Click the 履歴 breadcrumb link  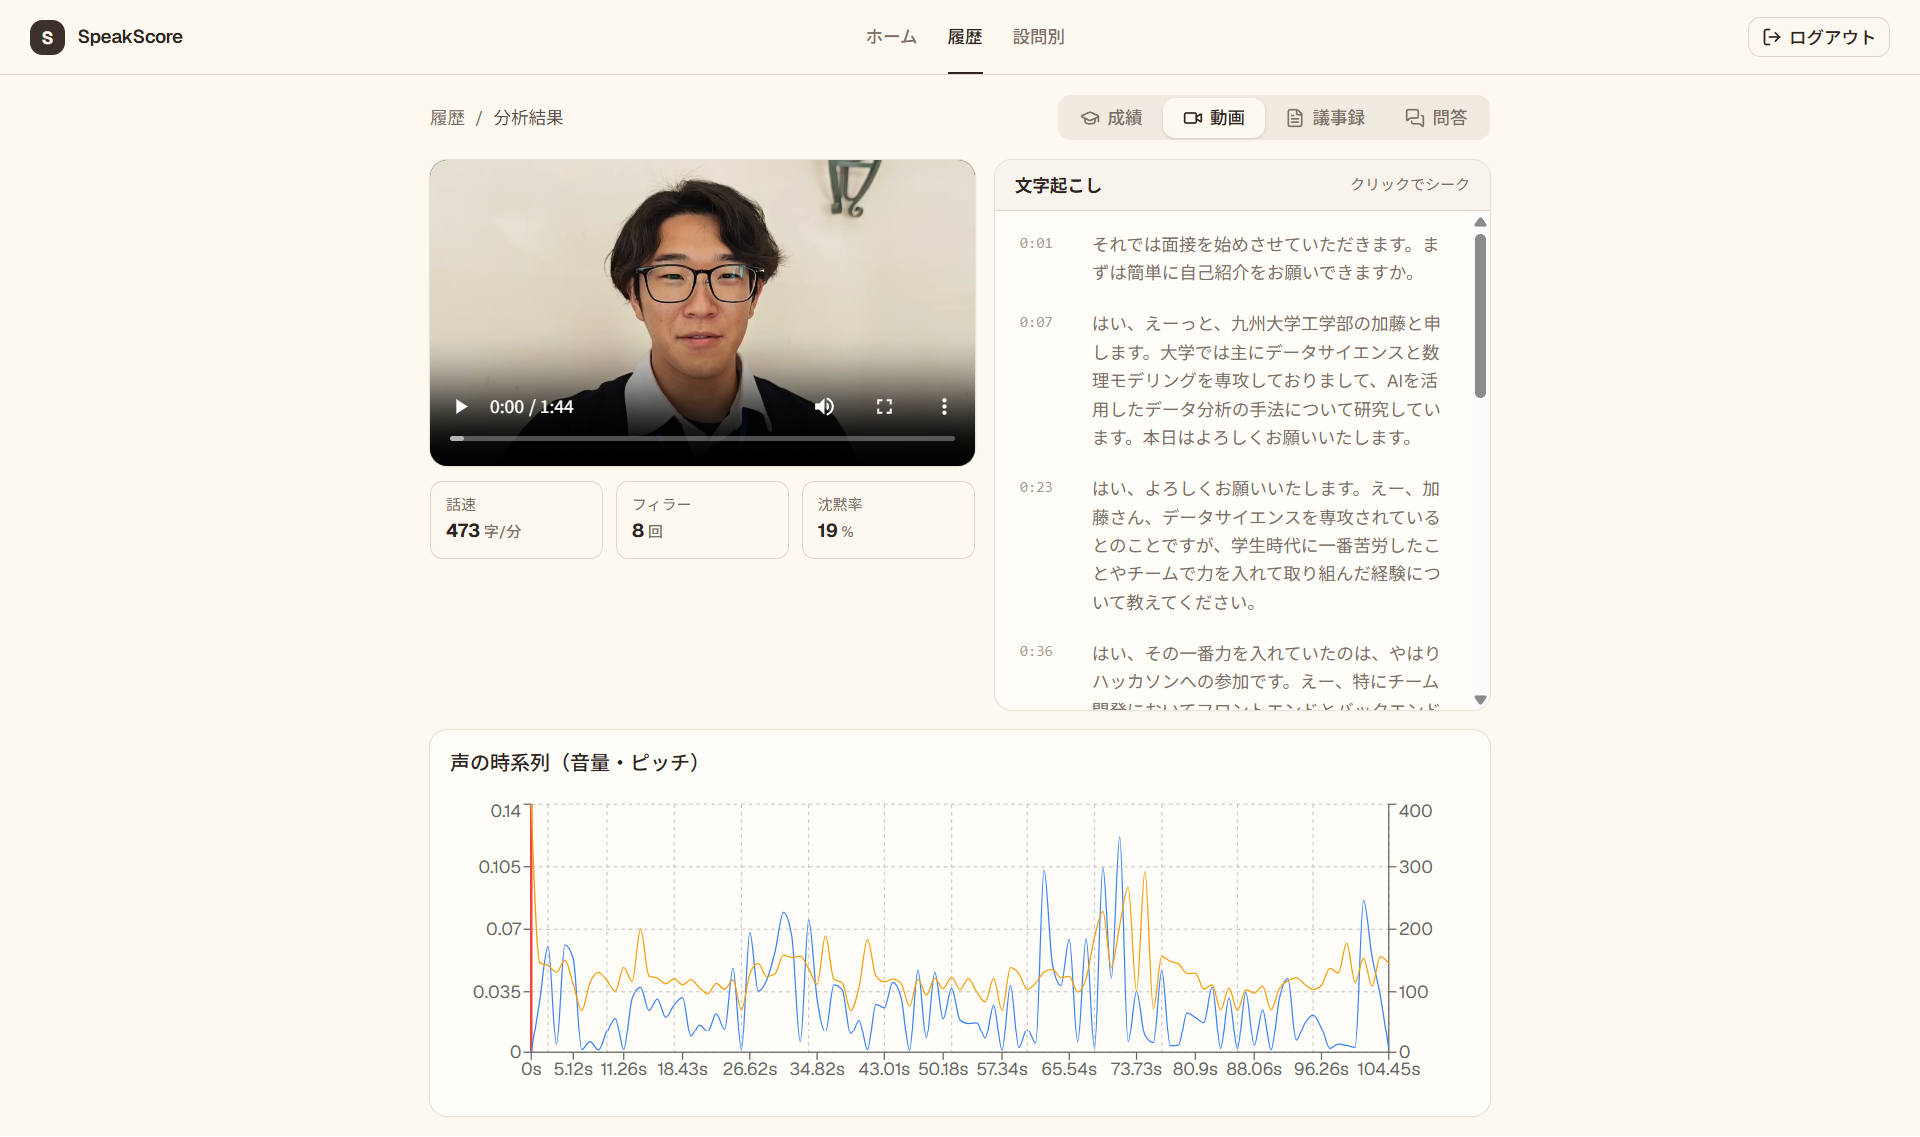pos(447,118)
